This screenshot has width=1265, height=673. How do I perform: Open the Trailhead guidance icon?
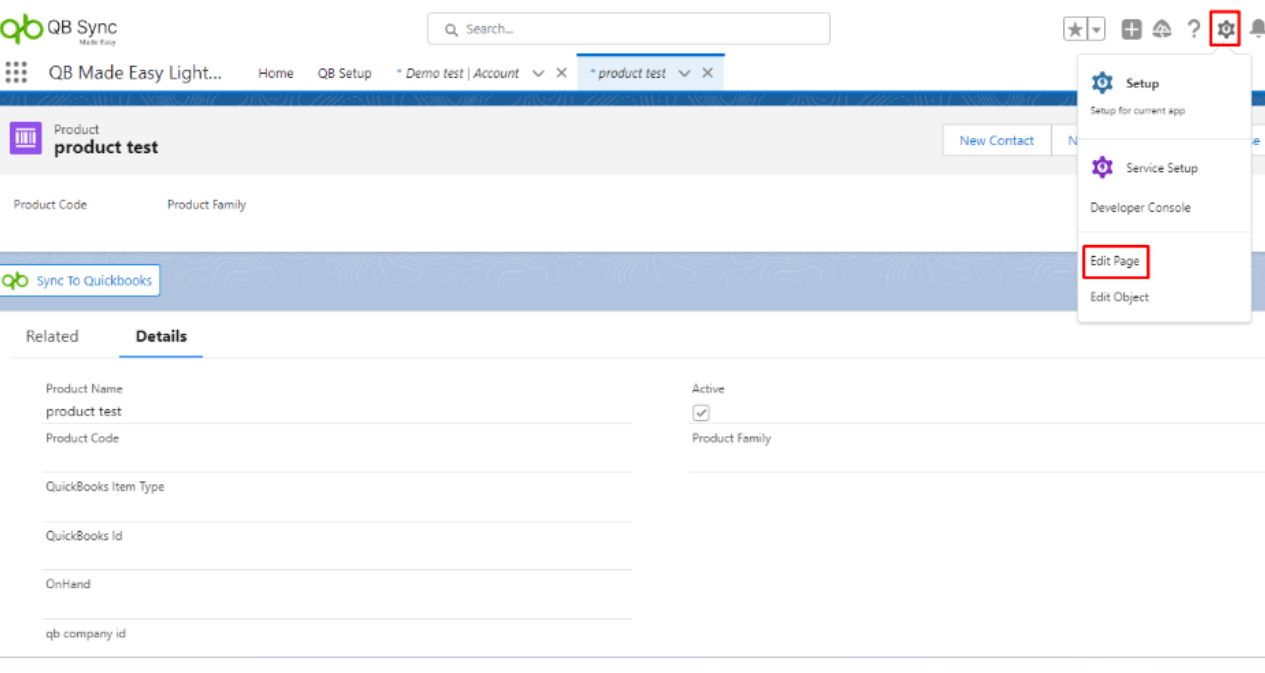click(x=1162, y=30)
